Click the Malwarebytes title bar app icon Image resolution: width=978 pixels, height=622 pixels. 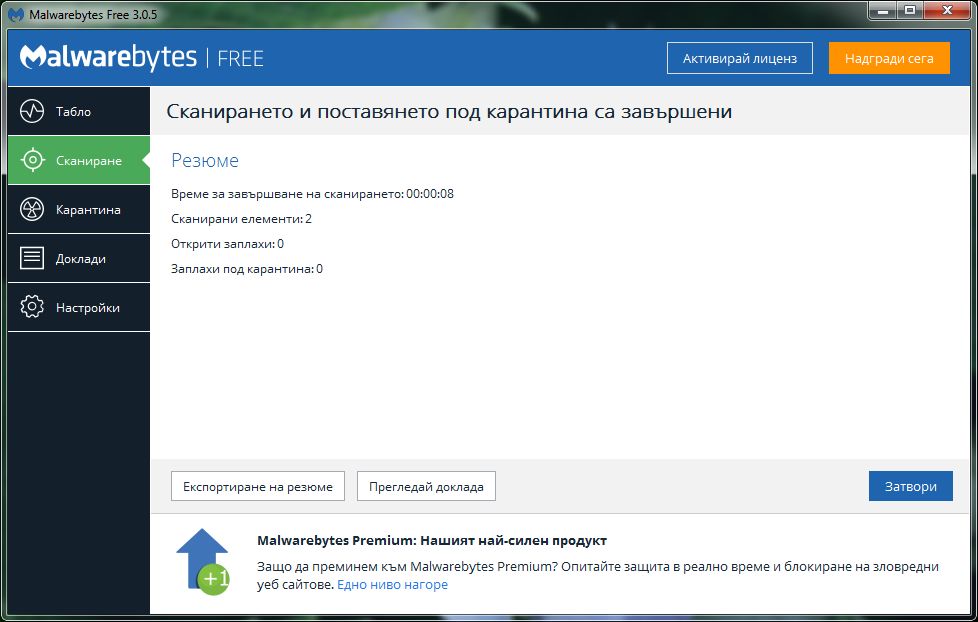tap(16, 14)
